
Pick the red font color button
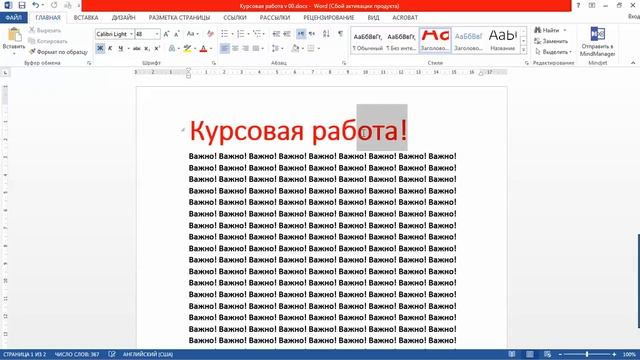click(x=204, y=49)
